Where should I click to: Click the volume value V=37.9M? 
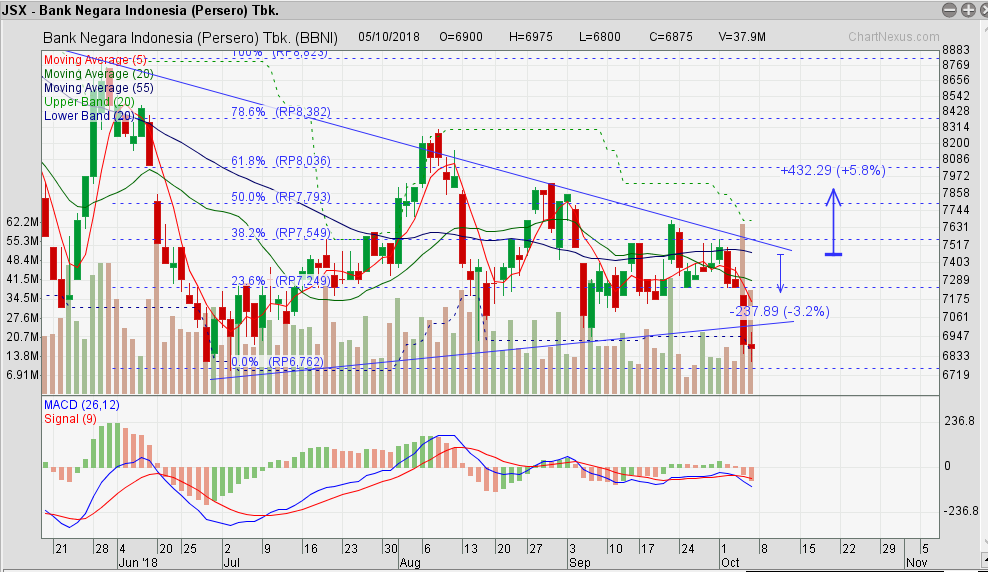742,37
